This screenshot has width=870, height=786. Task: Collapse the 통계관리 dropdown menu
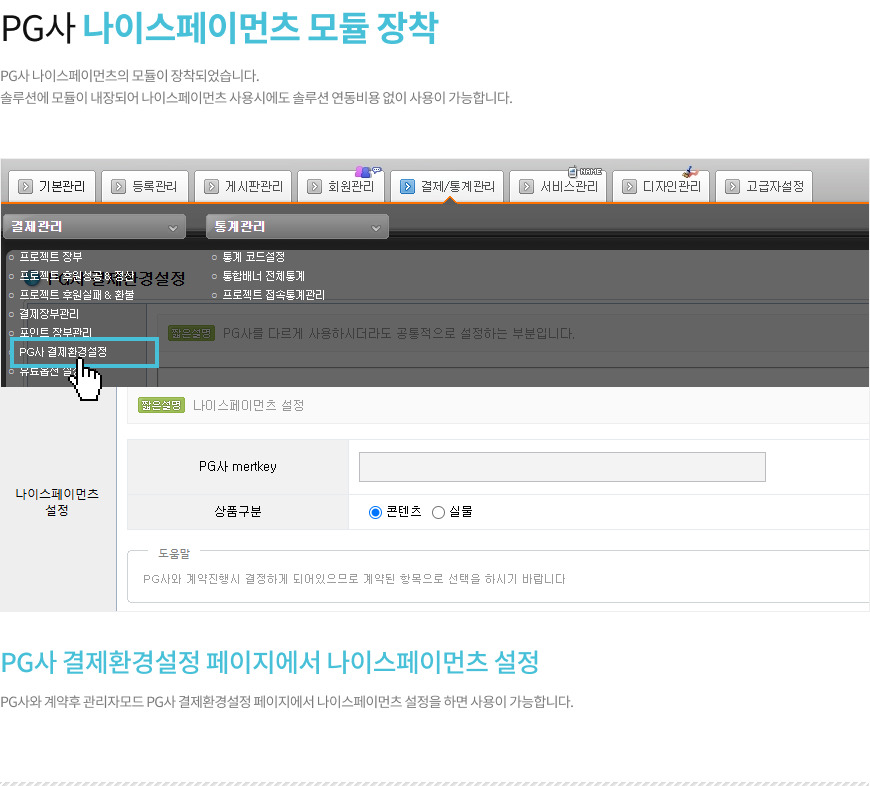(297, 227)
